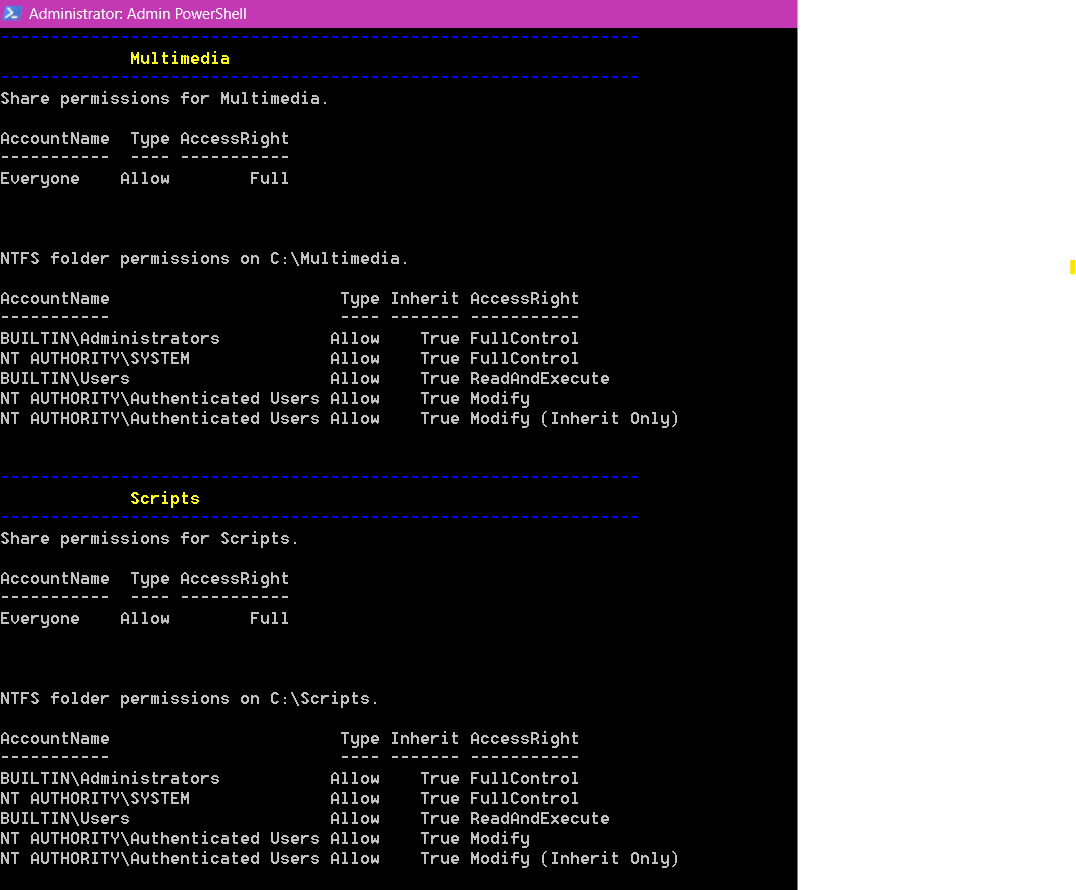Click 'AccessRight' header in Multimedia share table
This screenshot has height=890, width=1076.
pos(235,139)
